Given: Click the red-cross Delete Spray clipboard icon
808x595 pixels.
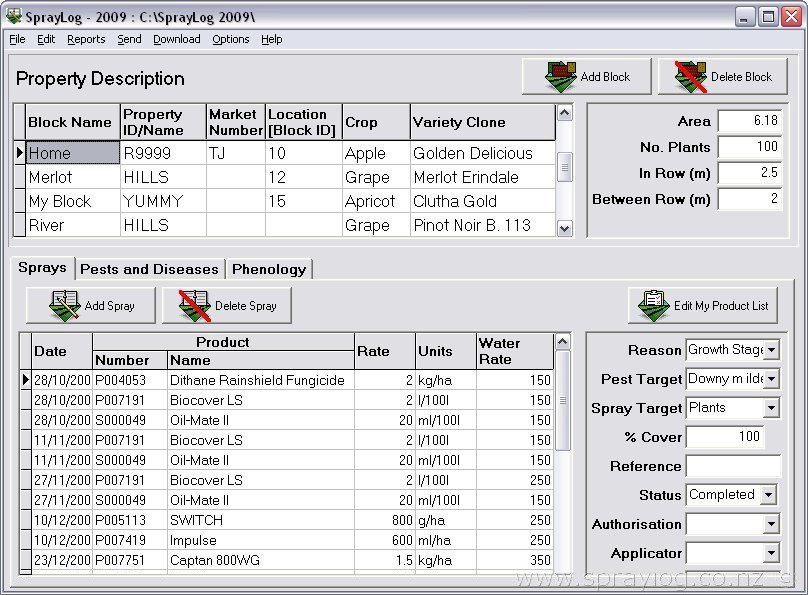Looking at the screenshot, I should (x=196, y=305).
